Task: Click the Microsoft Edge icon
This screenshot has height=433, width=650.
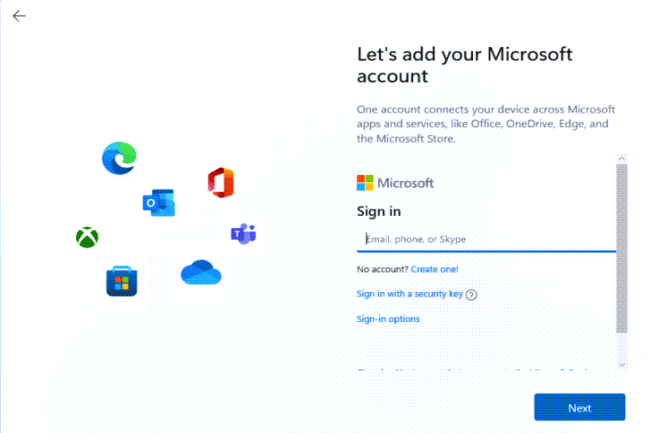Action: point(119,158)
